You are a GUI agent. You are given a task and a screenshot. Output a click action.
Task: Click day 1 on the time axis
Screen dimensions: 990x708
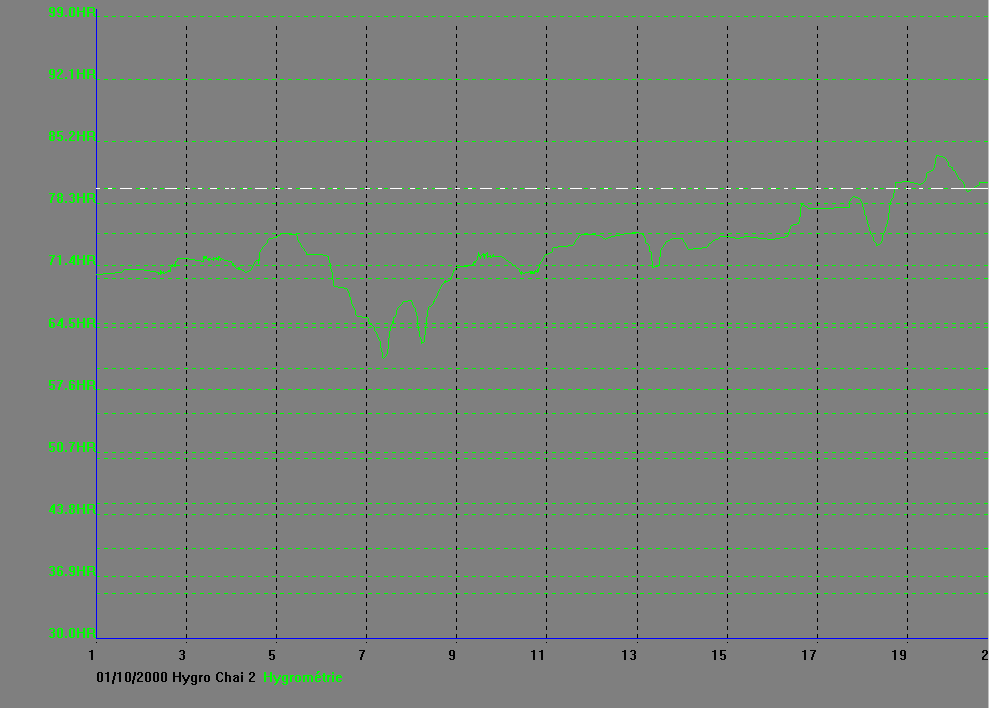click(x=92, y=655)
